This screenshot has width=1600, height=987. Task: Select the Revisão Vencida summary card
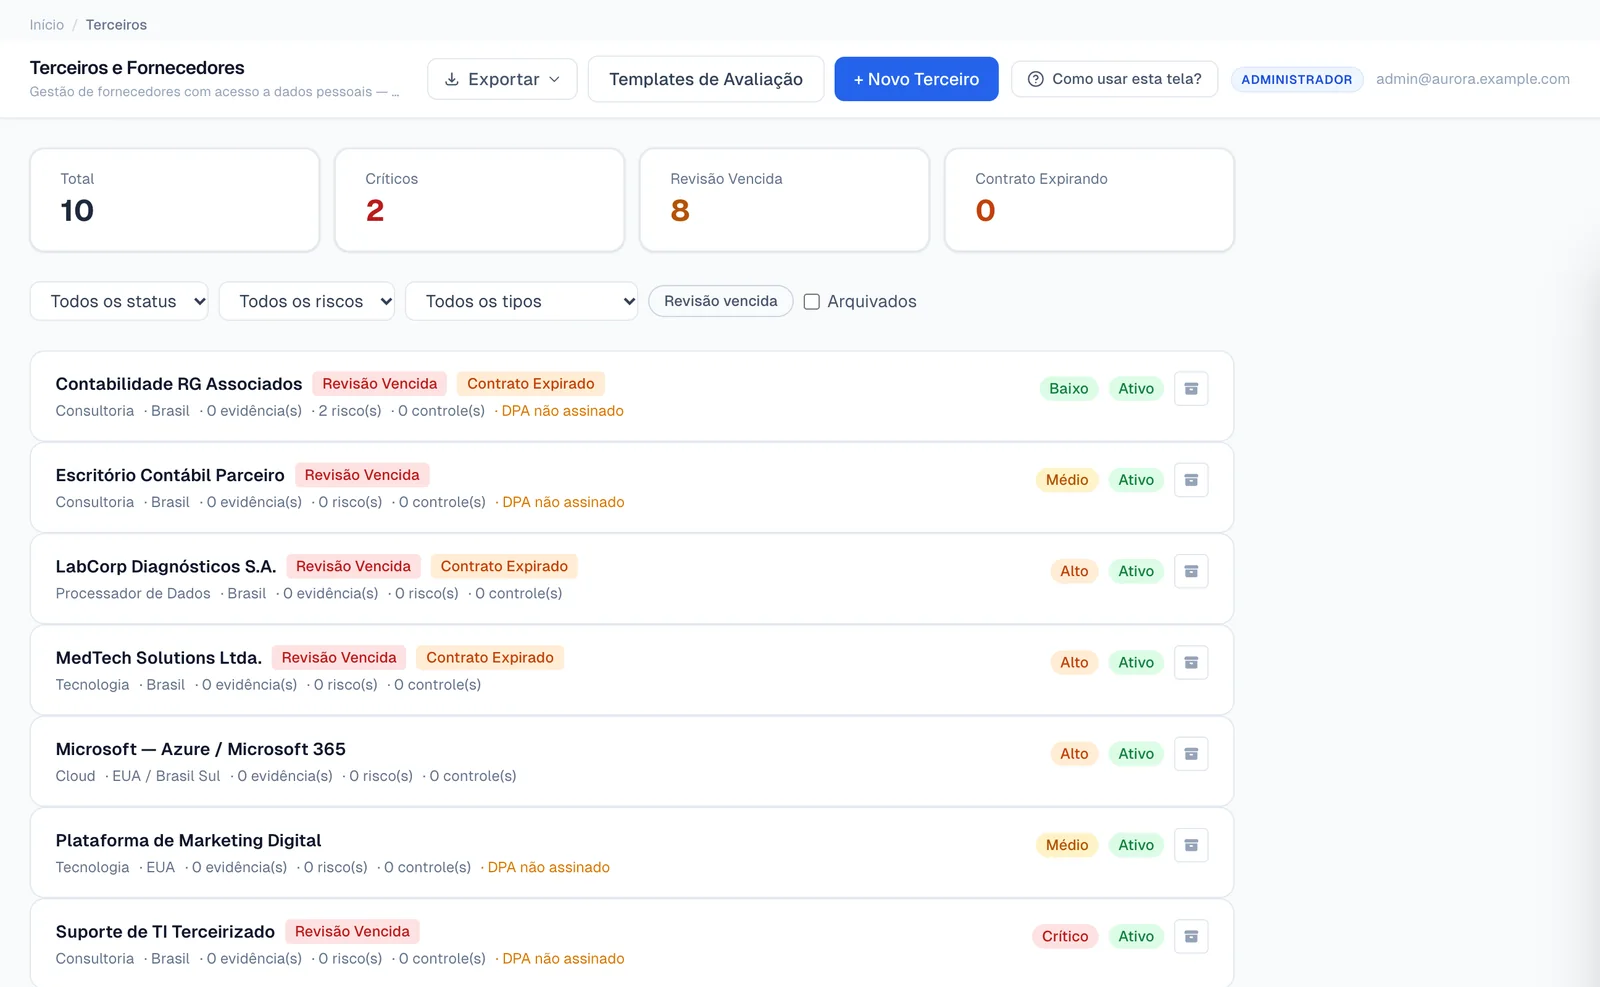click(785, 200)
